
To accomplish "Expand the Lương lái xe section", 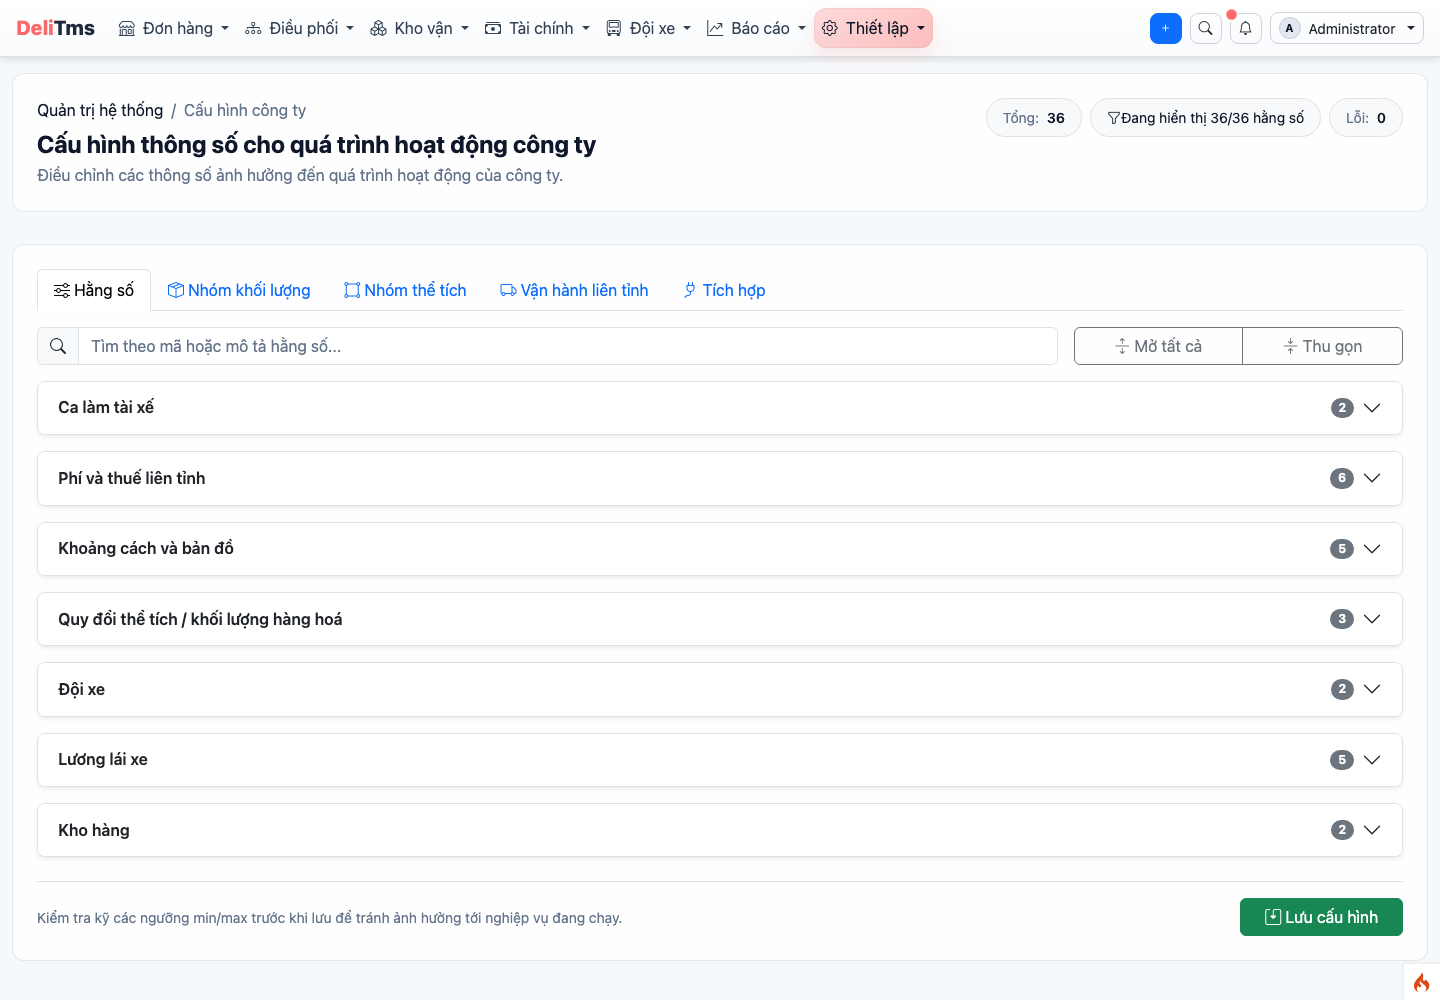I will (x=720, y=760).
